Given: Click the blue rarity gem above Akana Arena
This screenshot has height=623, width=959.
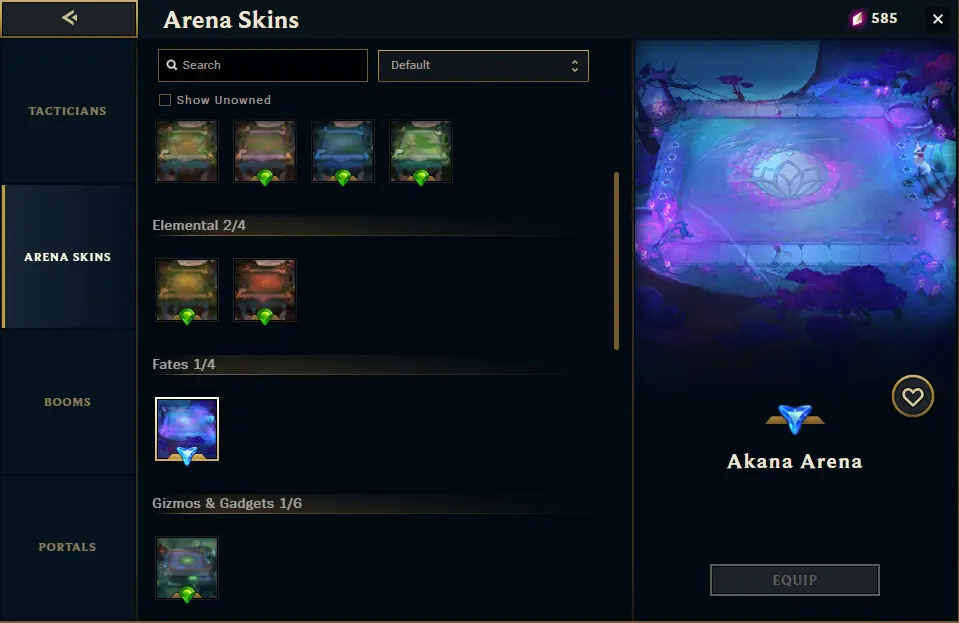Looking at the screenshot, I should click(794, 419).
